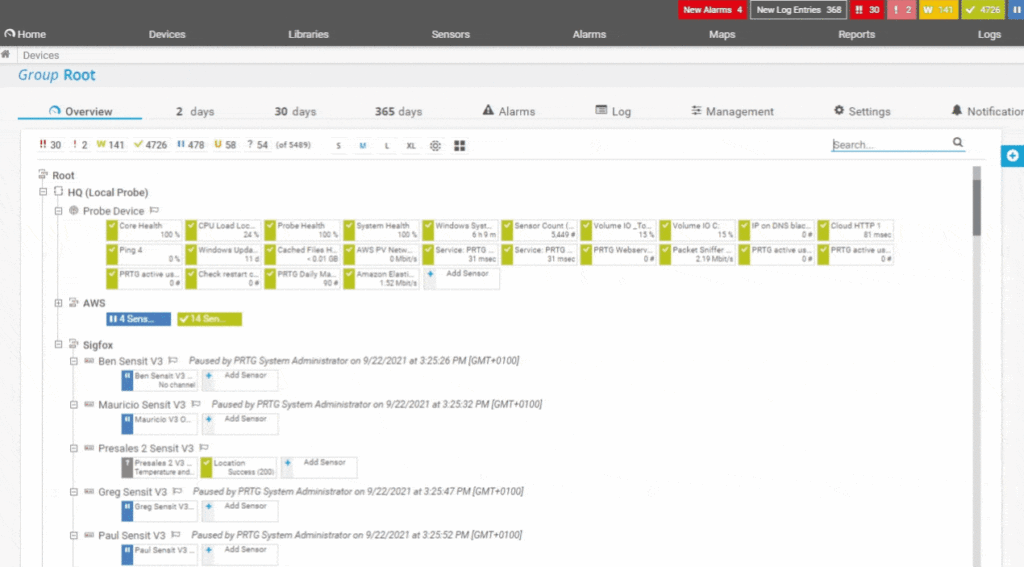Image resolution: width=1024 pixels, height=567 pixels.
Task: Click the yellow W 141 warnings badge in header
Action: (x=938, y=10)
